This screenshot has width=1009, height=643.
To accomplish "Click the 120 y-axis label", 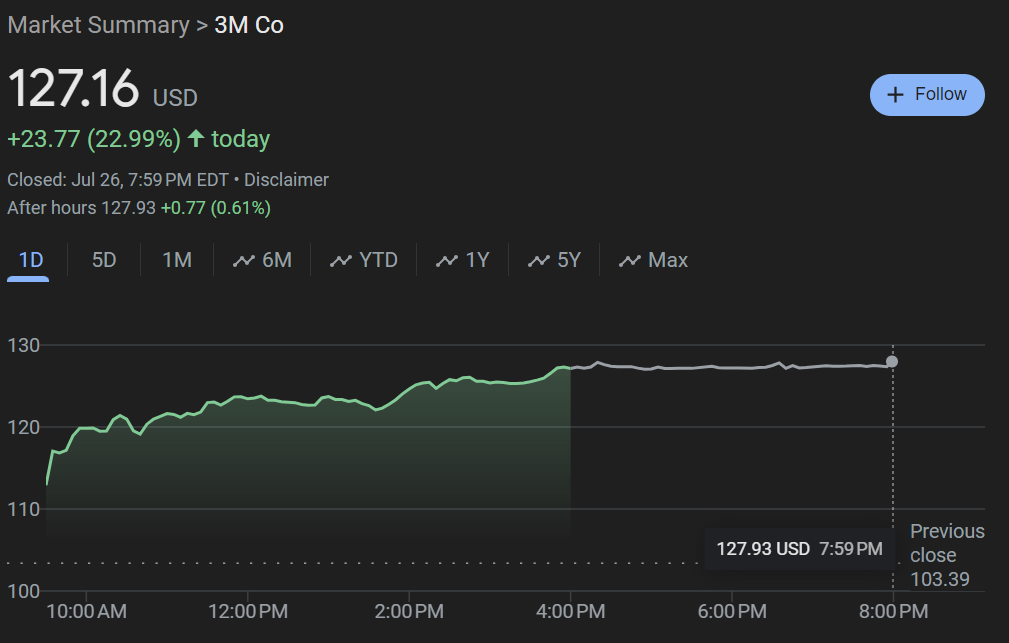I will point(24,427).
